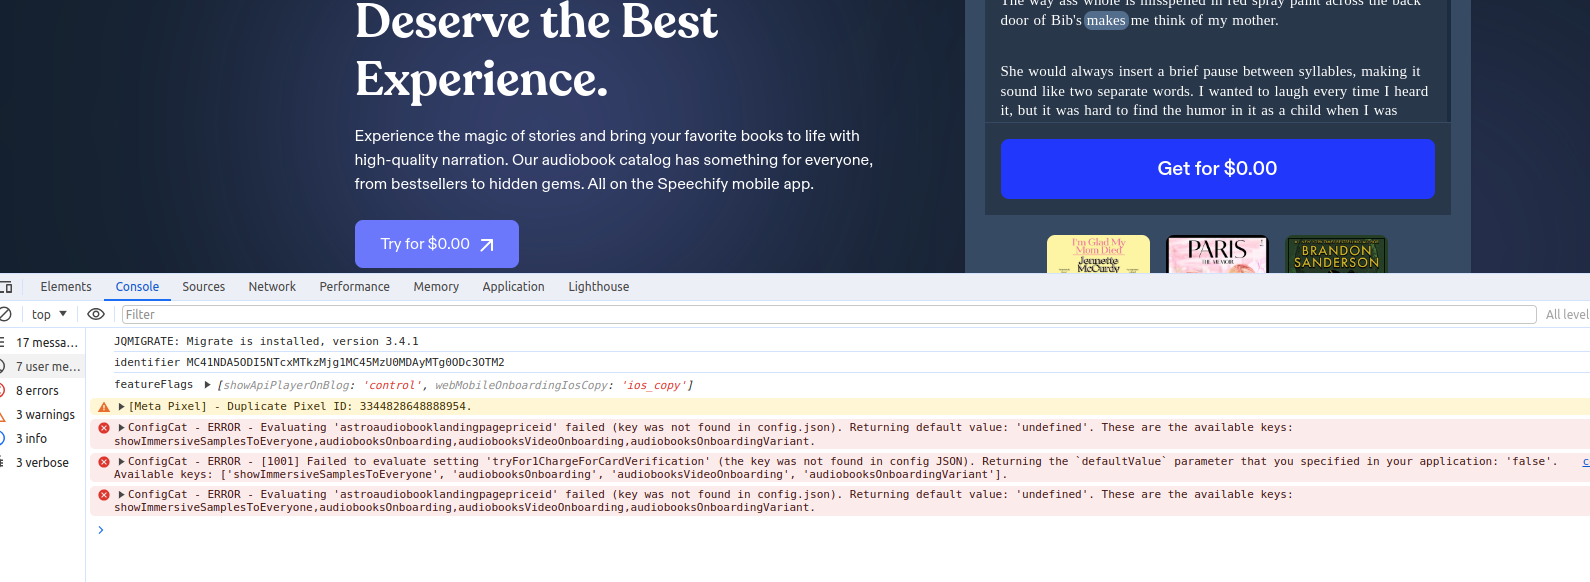The image size is (1590, 582).
Task: Click the yellow warning icon on Meta Pixel row
Action: coord(104,407)
